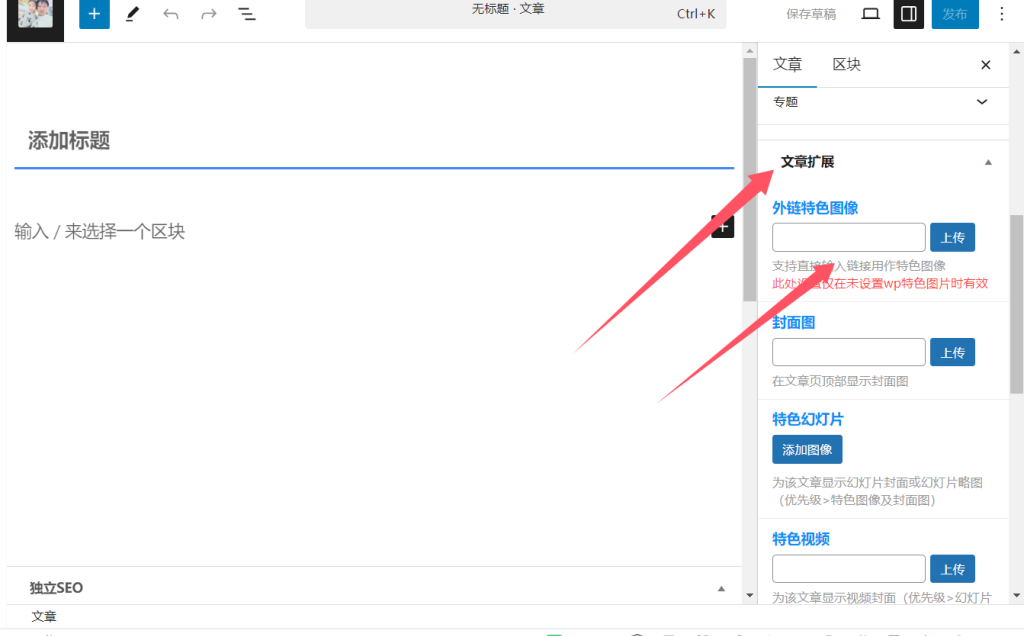This screenshot has height=636, width=1024.
Task: Click the 添加标题 title field
Action: (x=374, y=140)
